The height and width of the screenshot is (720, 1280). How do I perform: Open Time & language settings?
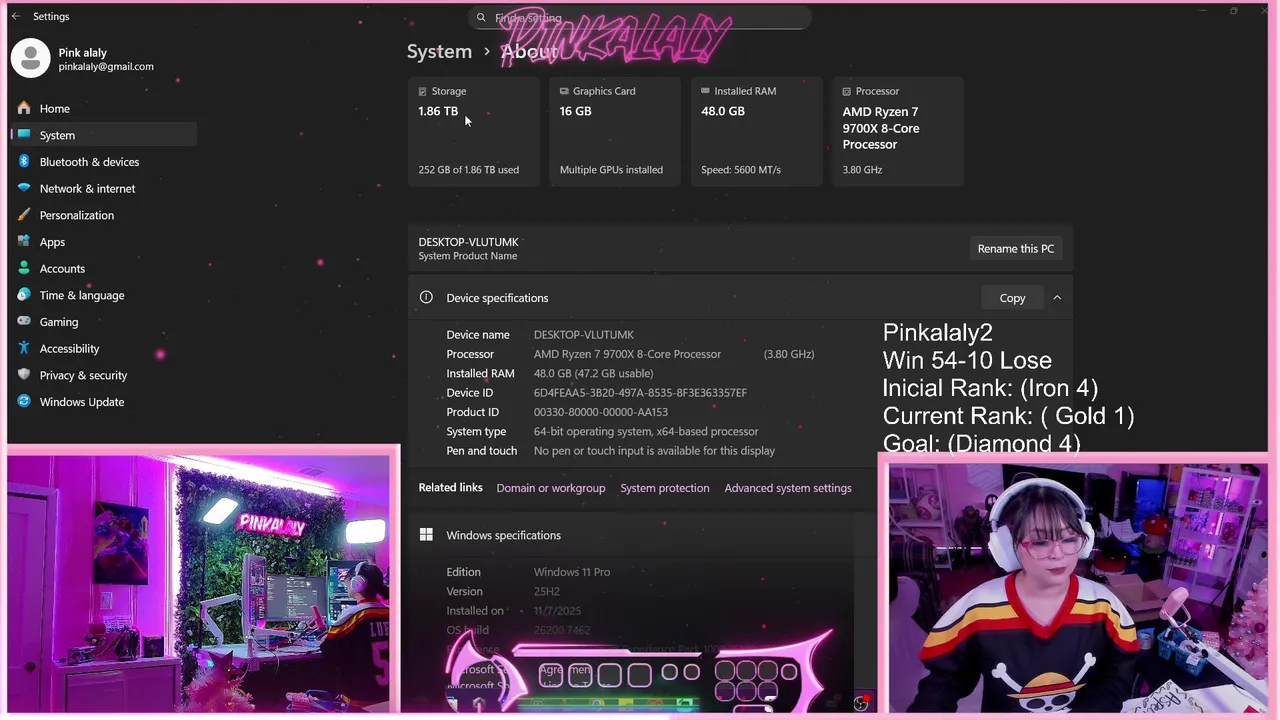pyautogui.click(x=103, y=295)
